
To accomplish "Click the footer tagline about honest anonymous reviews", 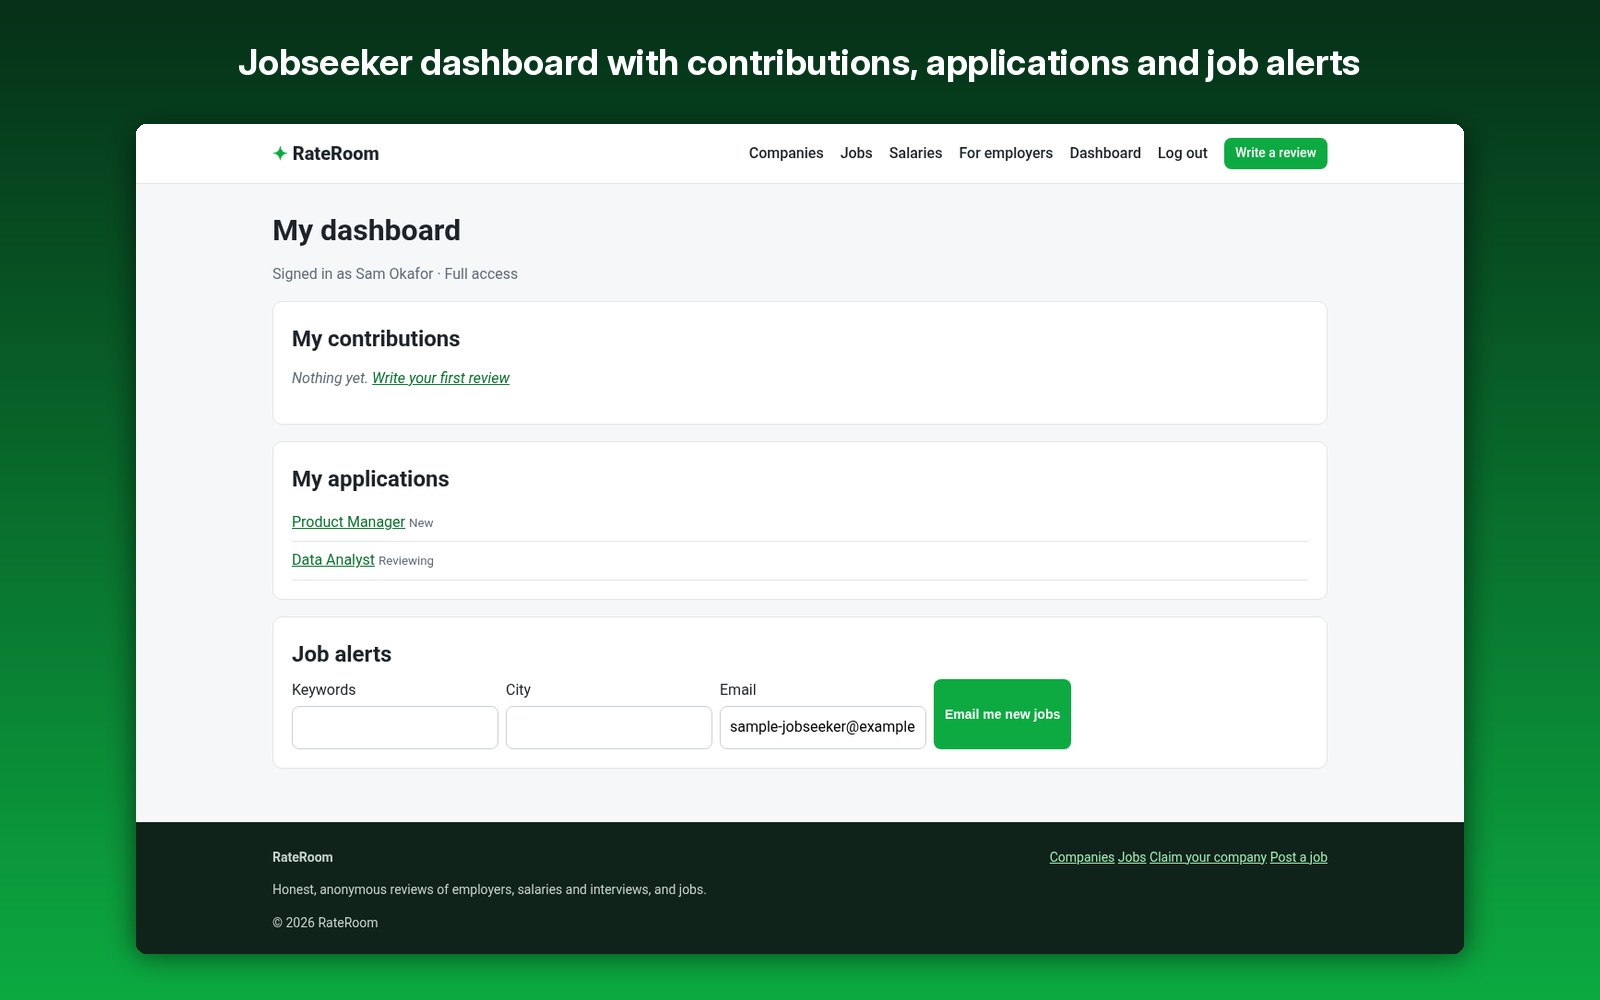I will [x=489, y=890].
